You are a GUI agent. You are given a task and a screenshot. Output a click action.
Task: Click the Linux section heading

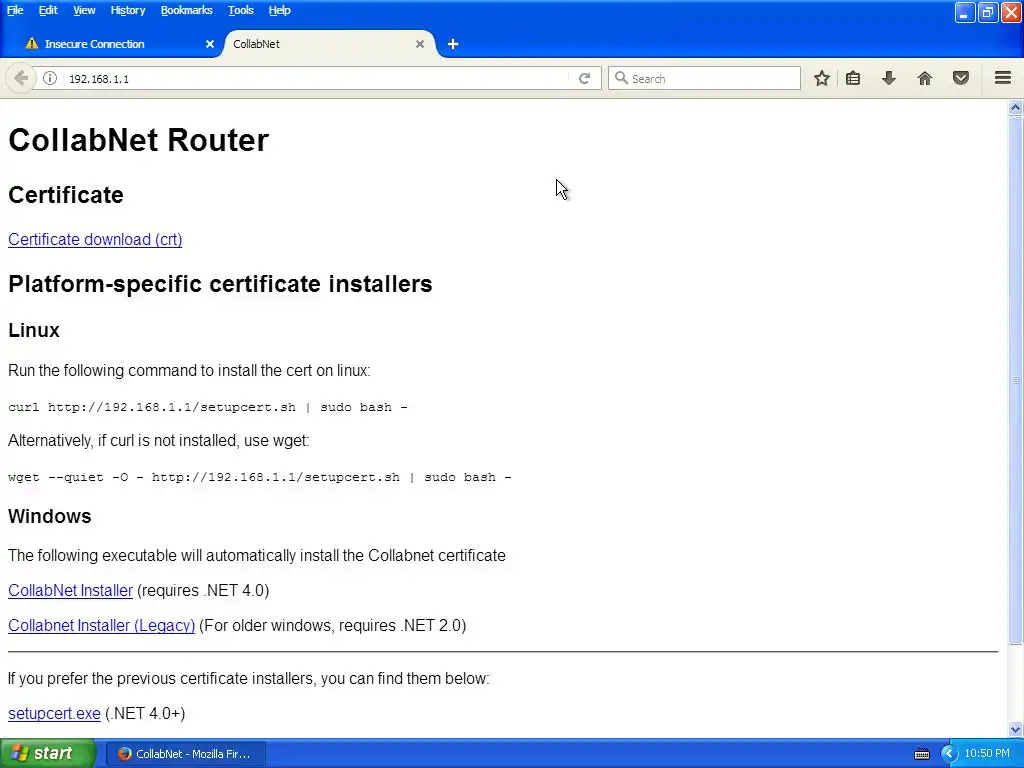click(34, 330)
